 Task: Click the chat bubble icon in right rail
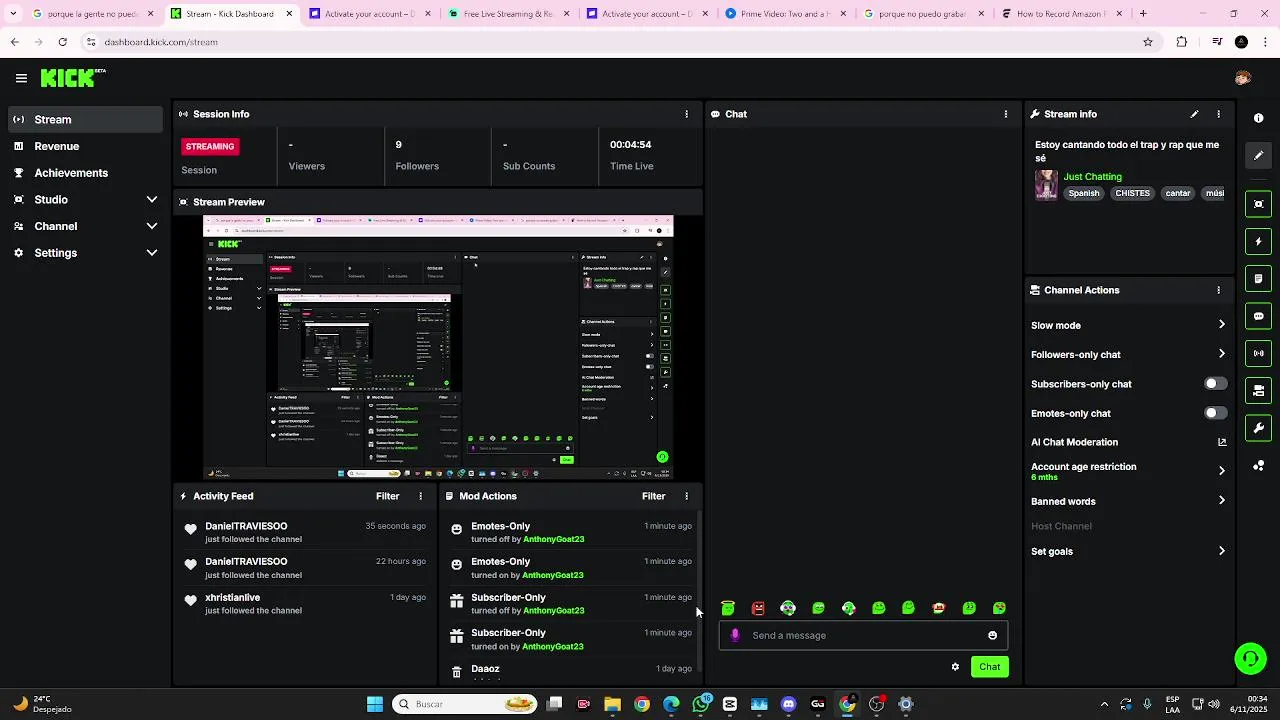tap(1258, 316)
